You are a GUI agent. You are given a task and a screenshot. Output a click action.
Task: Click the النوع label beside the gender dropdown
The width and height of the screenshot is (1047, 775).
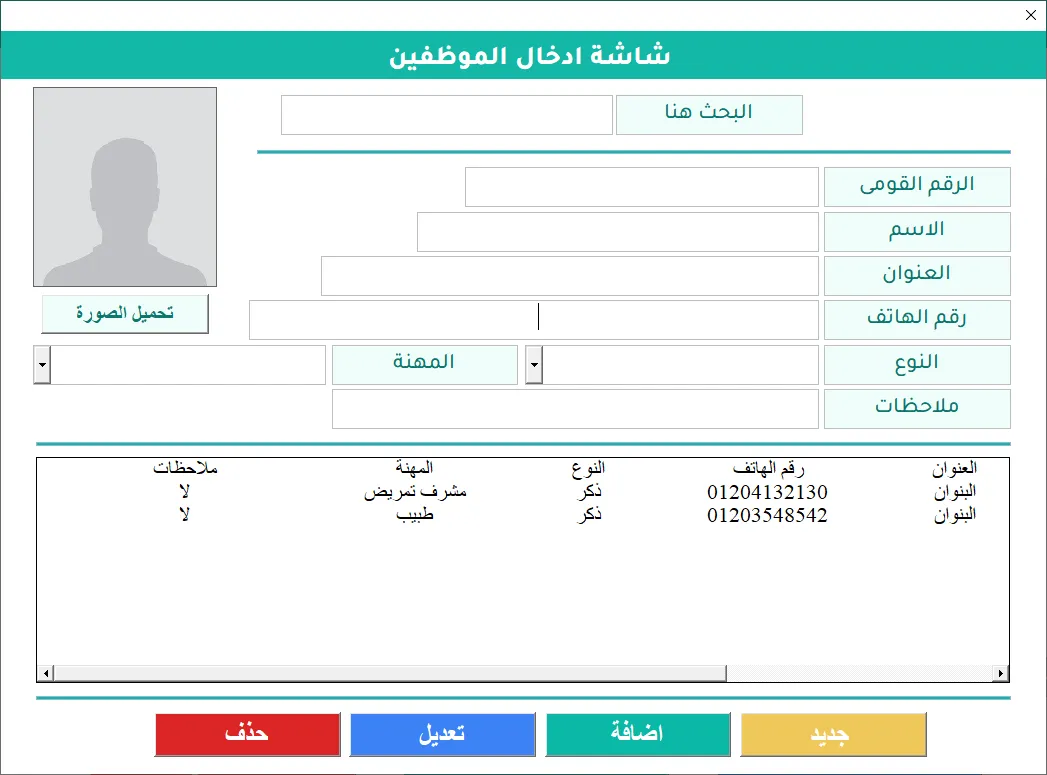pos(917,364)
